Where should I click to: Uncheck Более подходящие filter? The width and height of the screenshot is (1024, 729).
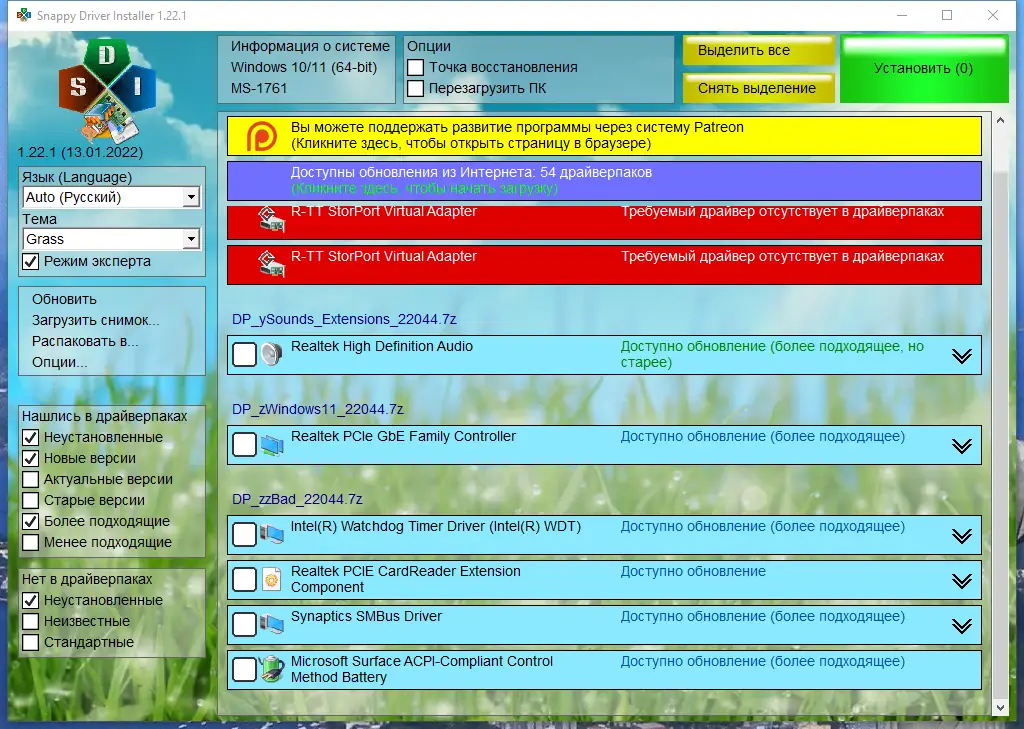[x=31, y=521]
